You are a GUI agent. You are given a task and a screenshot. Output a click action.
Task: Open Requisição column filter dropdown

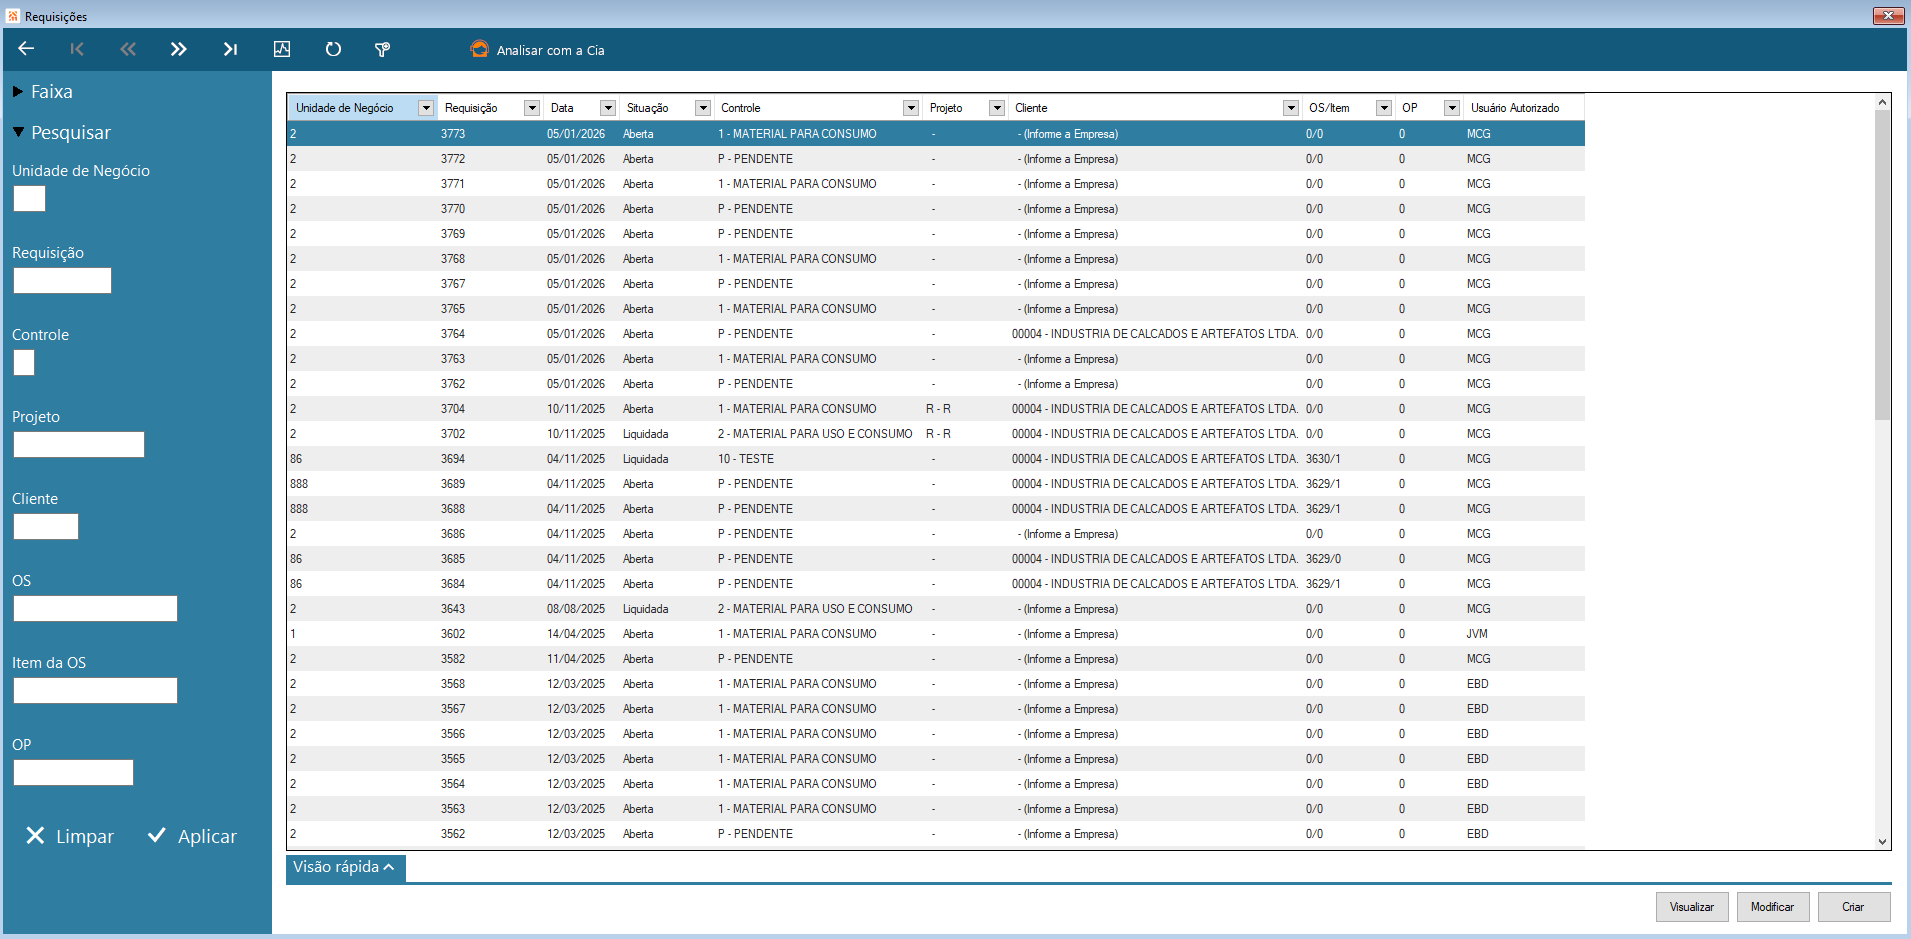pos(532,108)
